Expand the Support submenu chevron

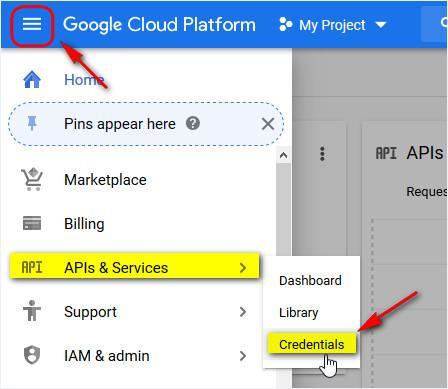pos(243,312)
